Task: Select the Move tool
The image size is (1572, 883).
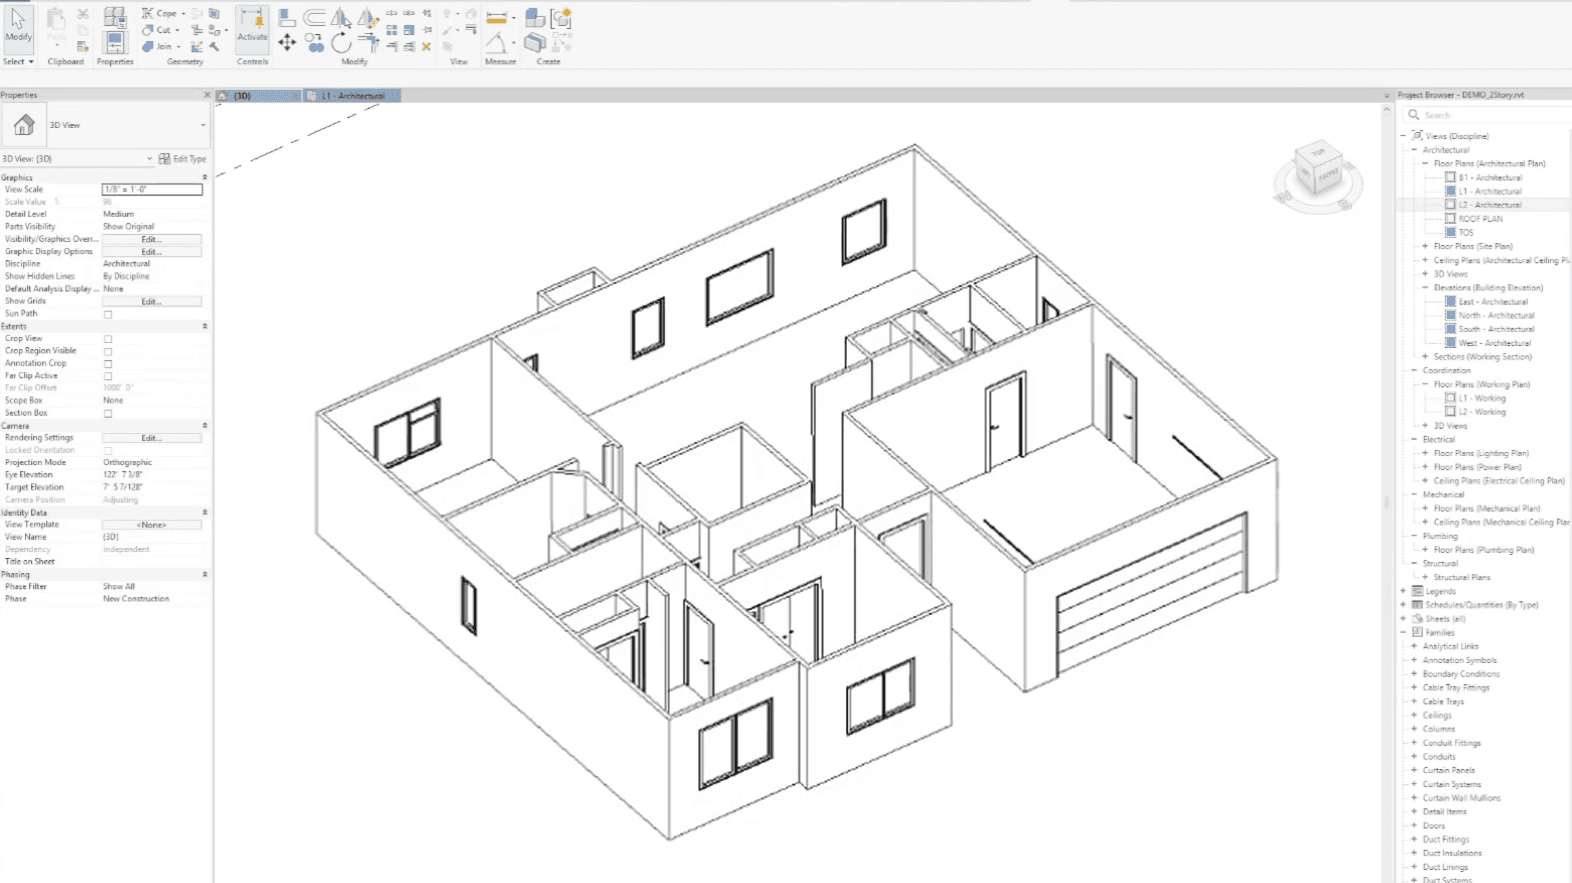Action: point(287,41)
